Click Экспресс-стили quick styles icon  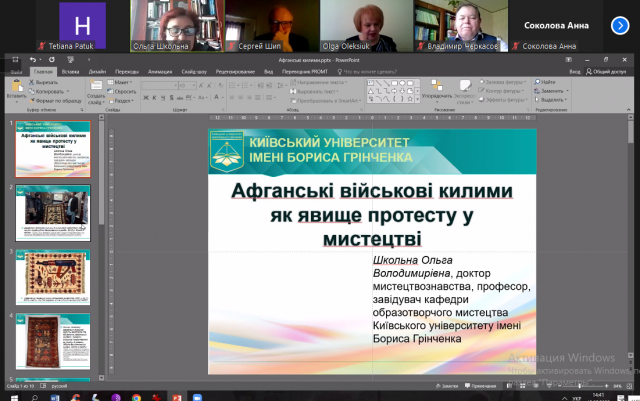tap(465, 90)
